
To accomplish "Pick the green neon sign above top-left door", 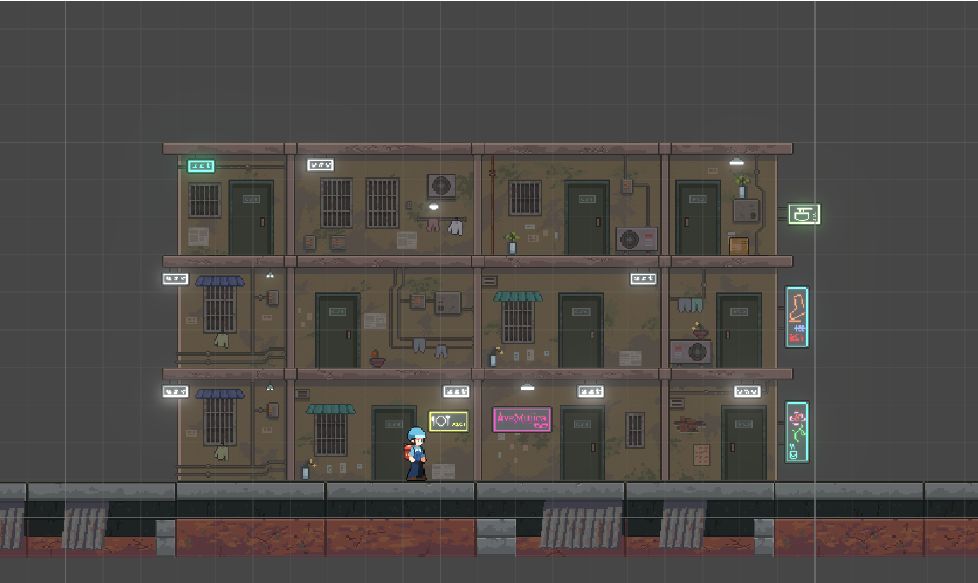I will (201, 166).
